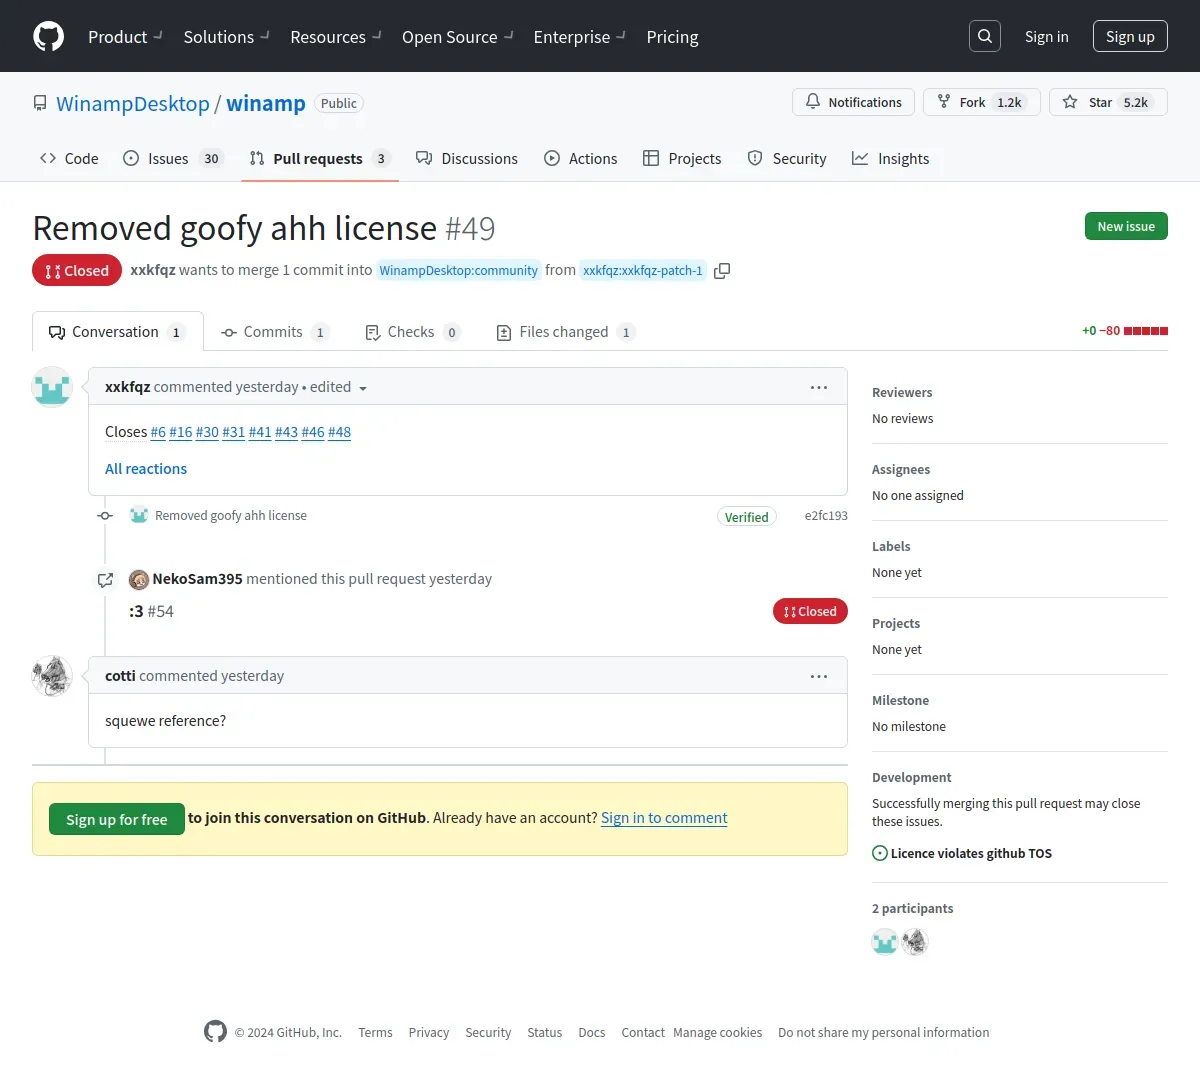Click Sign up for free button

[117, 819]
